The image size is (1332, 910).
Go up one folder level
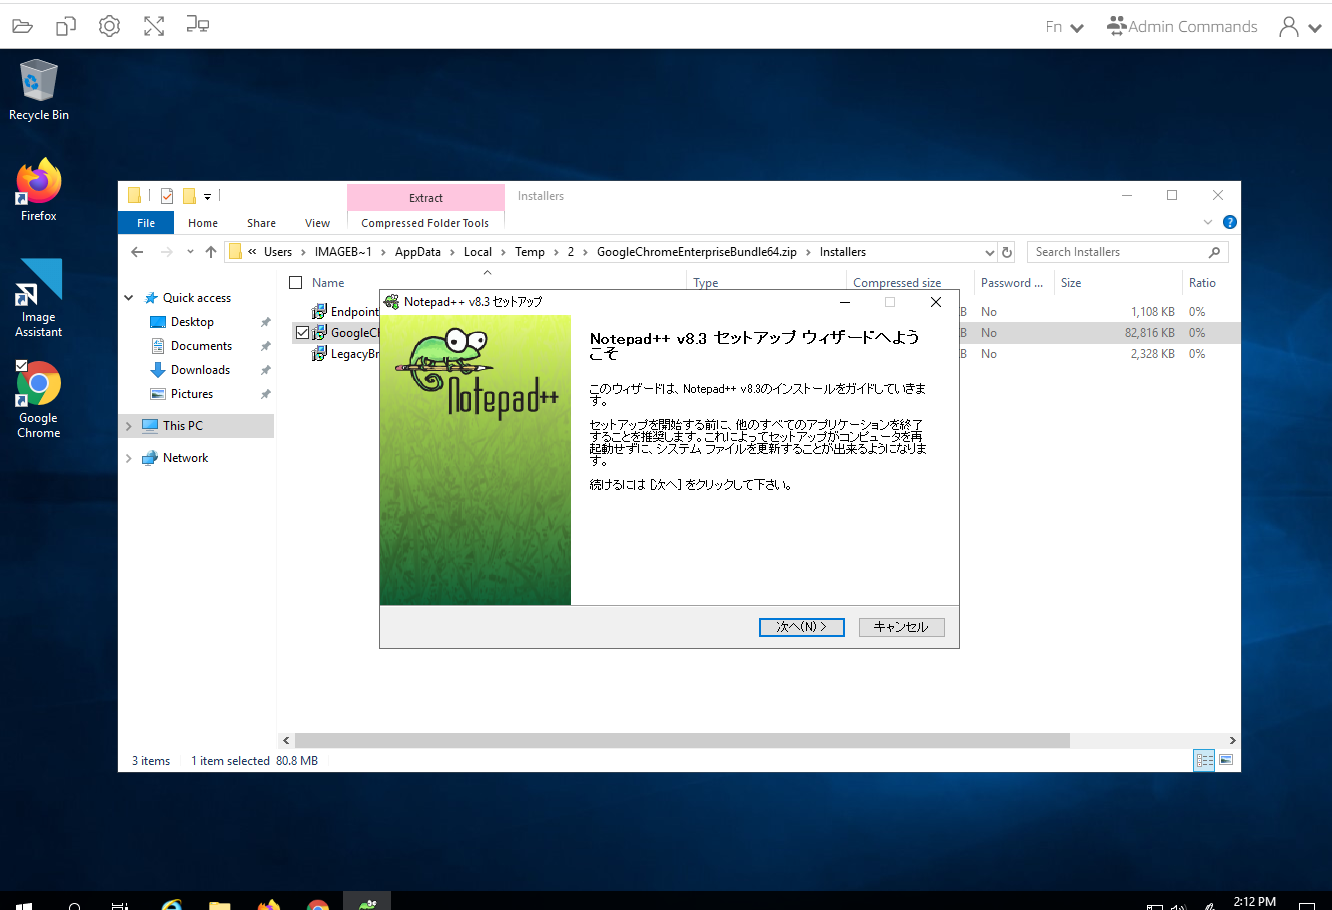[211, 252]
